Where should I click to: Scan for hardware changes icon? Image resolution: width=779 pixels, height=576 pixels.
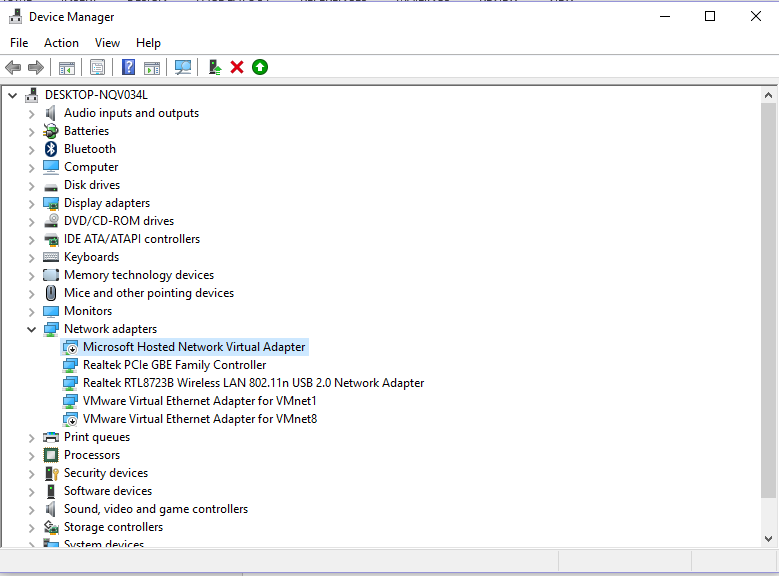pos(183,67)
